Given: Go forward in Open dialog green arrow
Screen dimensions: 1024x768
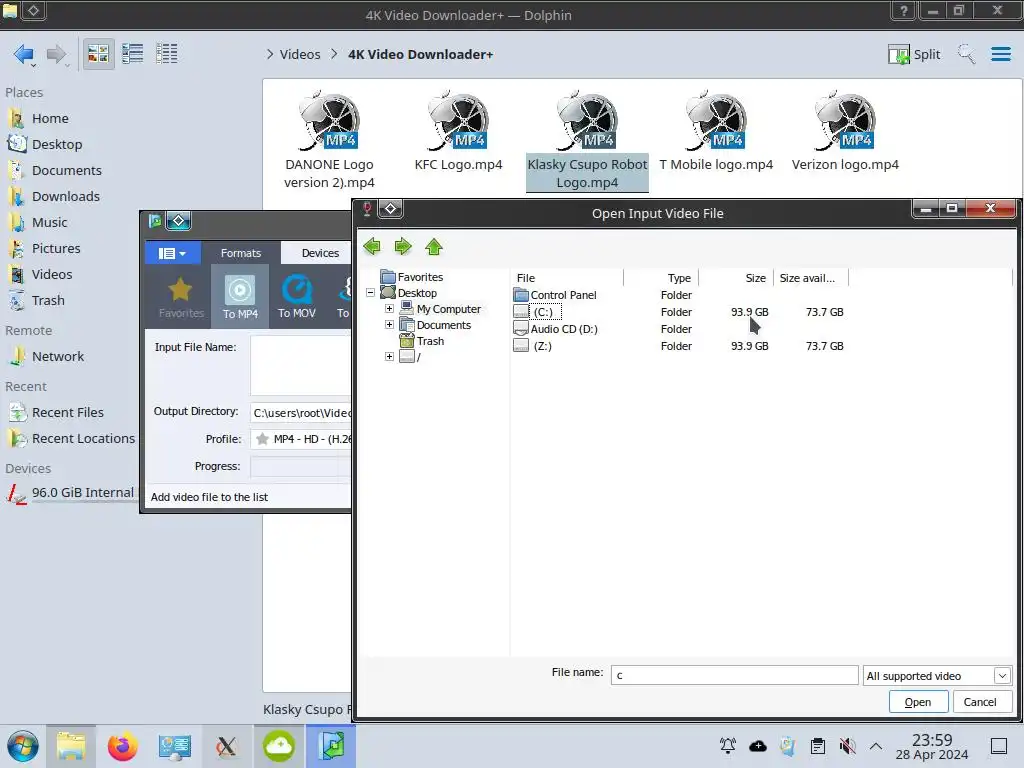Looking at the screenshot, I should [403, 247].
